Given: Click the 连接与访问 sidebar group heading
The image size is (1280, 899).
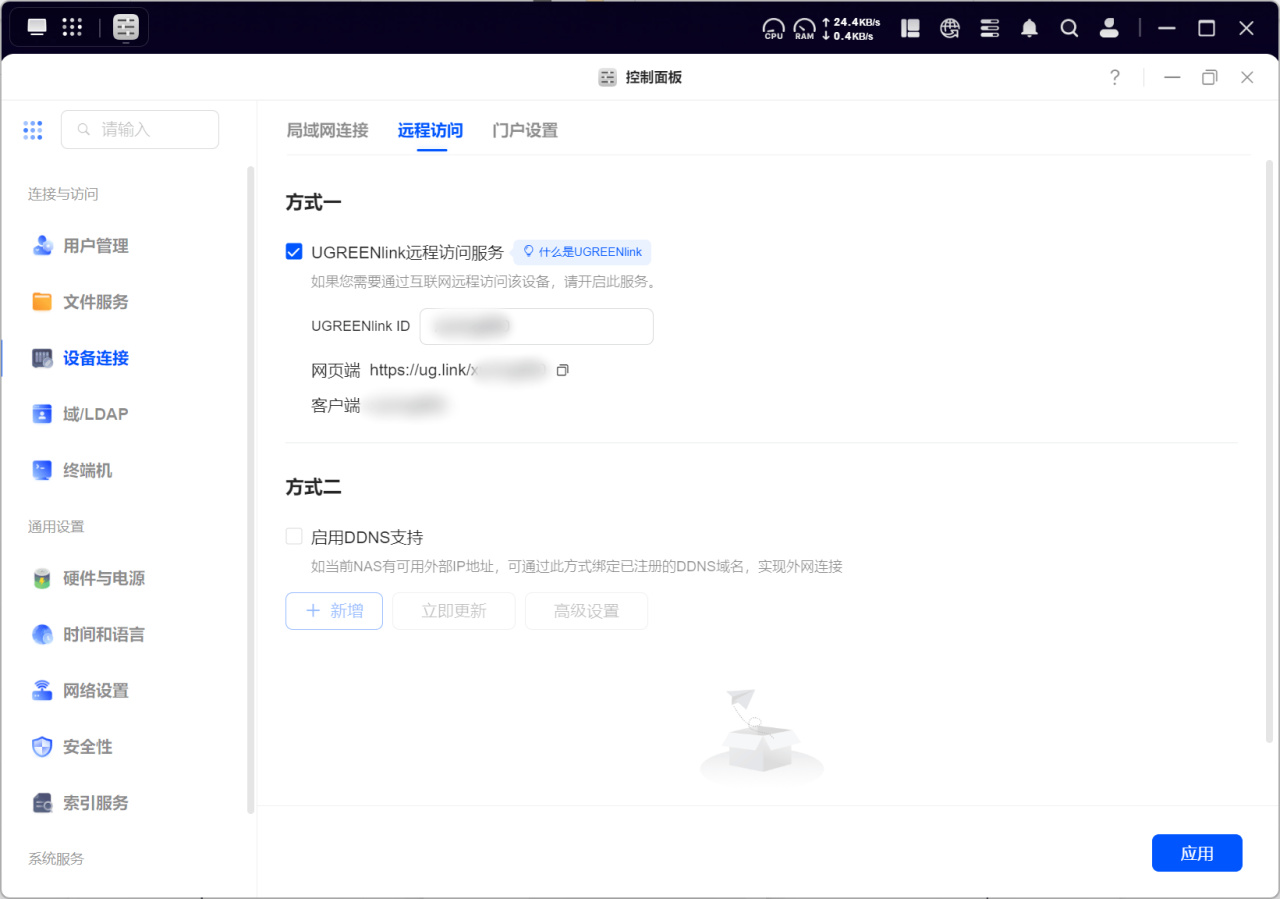Looking at the screenshot, I should coord(63,194).
